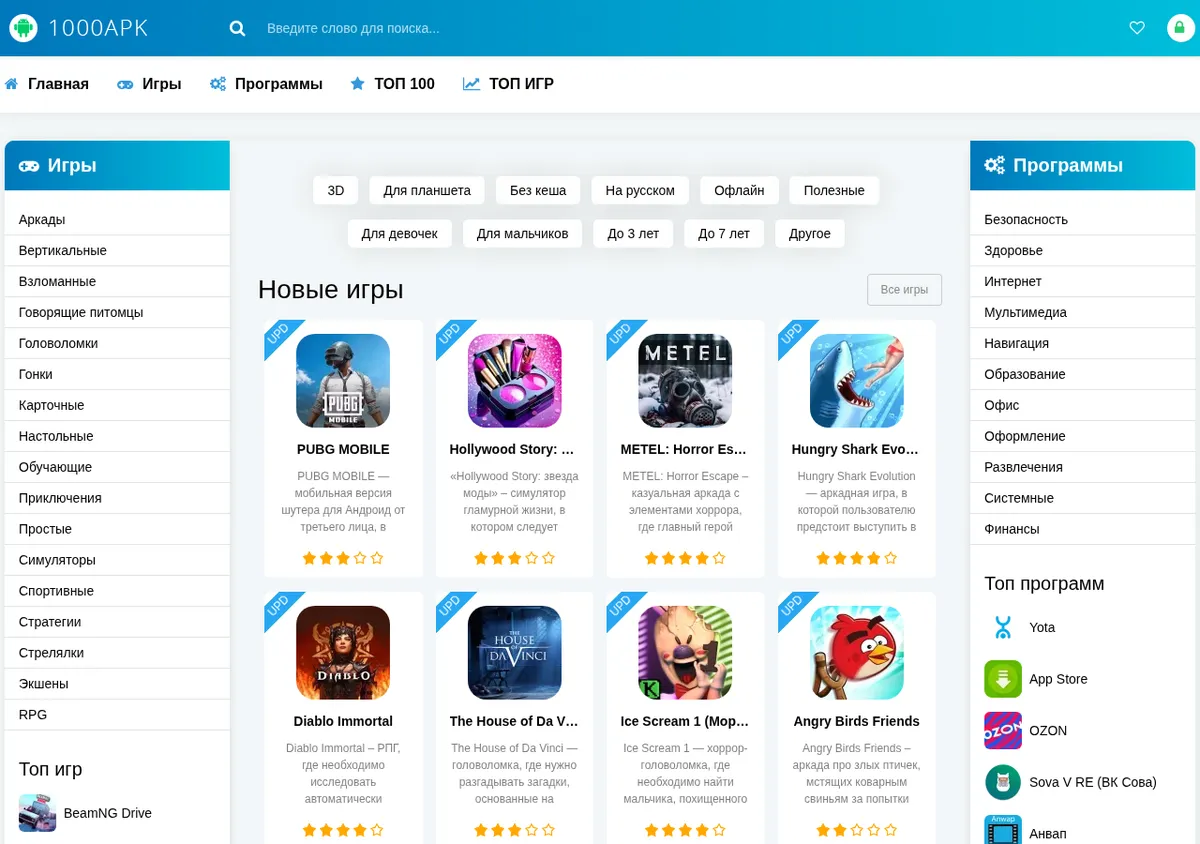1200x844 pixels.
Task: Open the Hungry Shark Evolution icon
Action: pyautogui.click(x=857, y=381)
